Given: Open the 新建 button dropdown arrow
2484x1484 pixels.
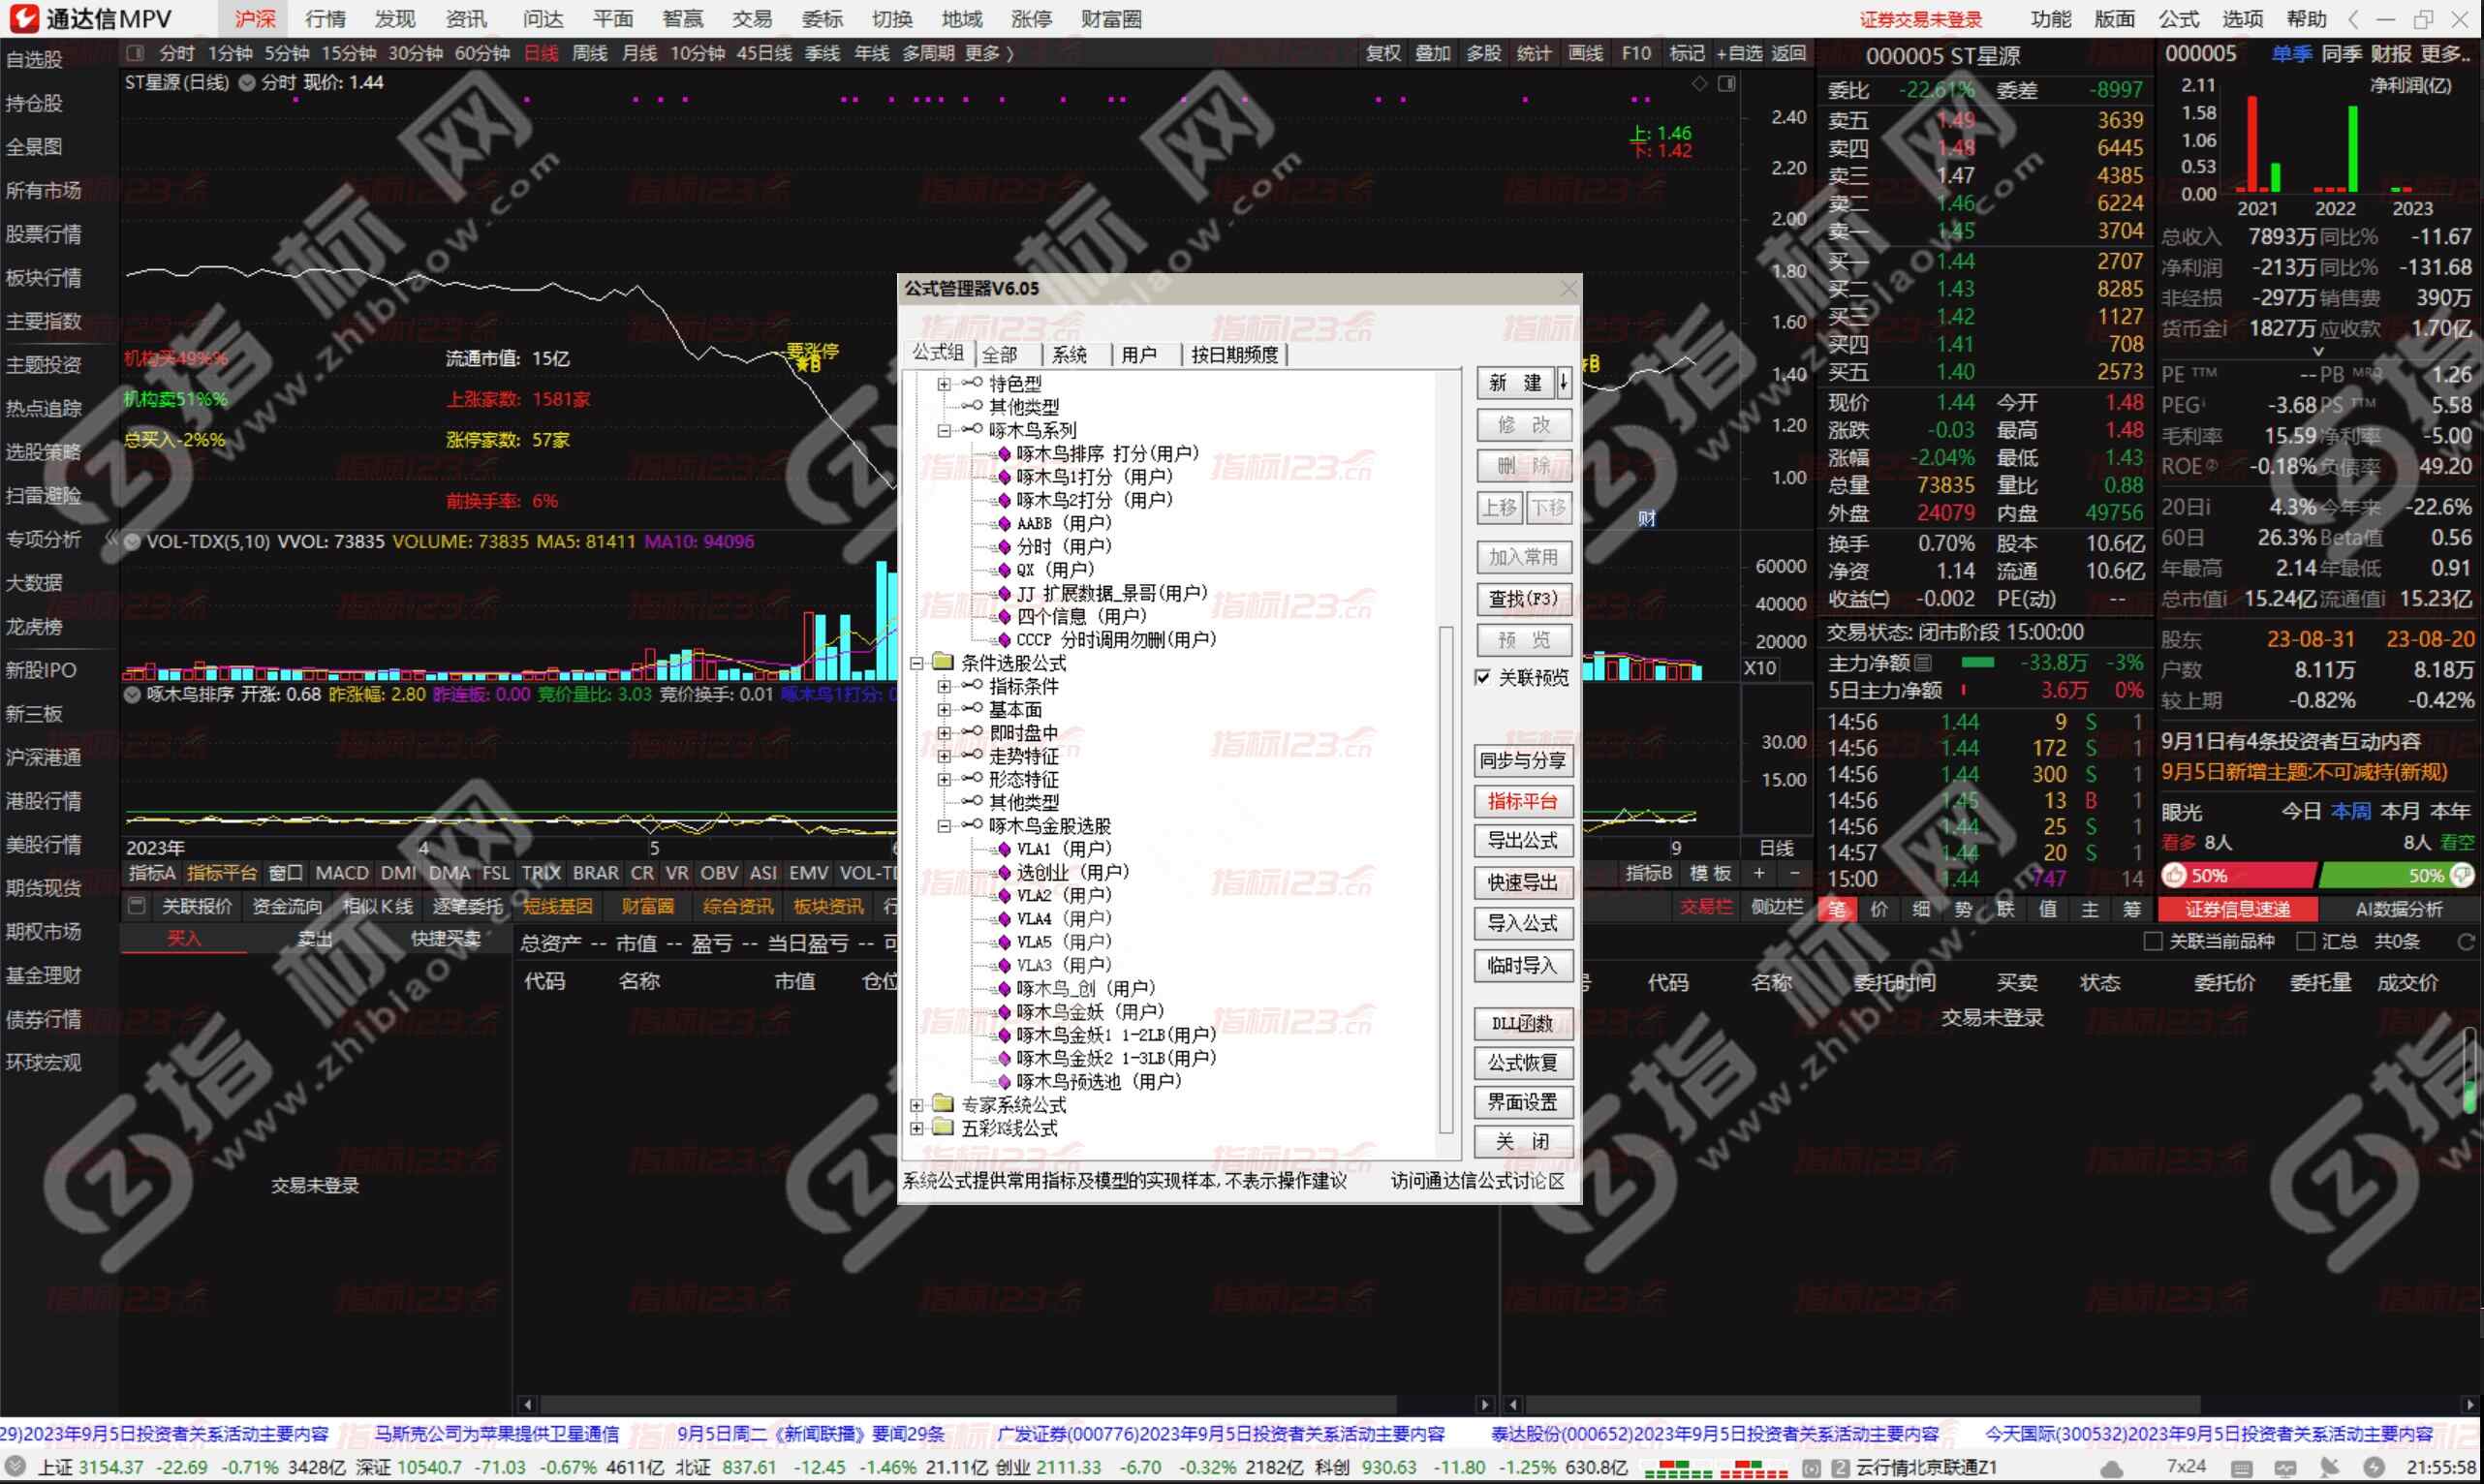Looking at the screenshot, I should (1563, 382).
